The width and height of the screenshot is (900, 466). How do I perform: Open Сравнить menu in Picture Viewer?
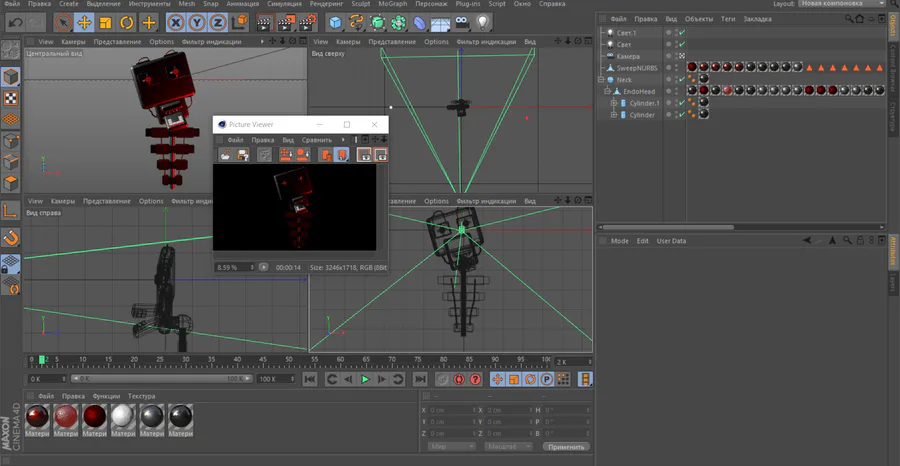tap(316, 140)
